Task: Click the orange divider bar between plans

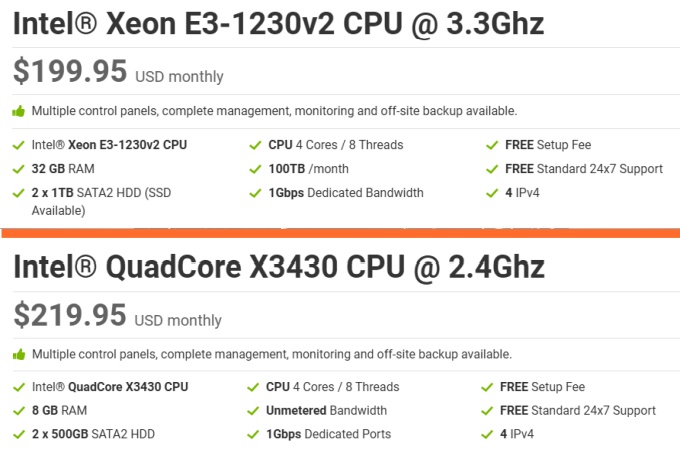Action: [x=340, y=233]
